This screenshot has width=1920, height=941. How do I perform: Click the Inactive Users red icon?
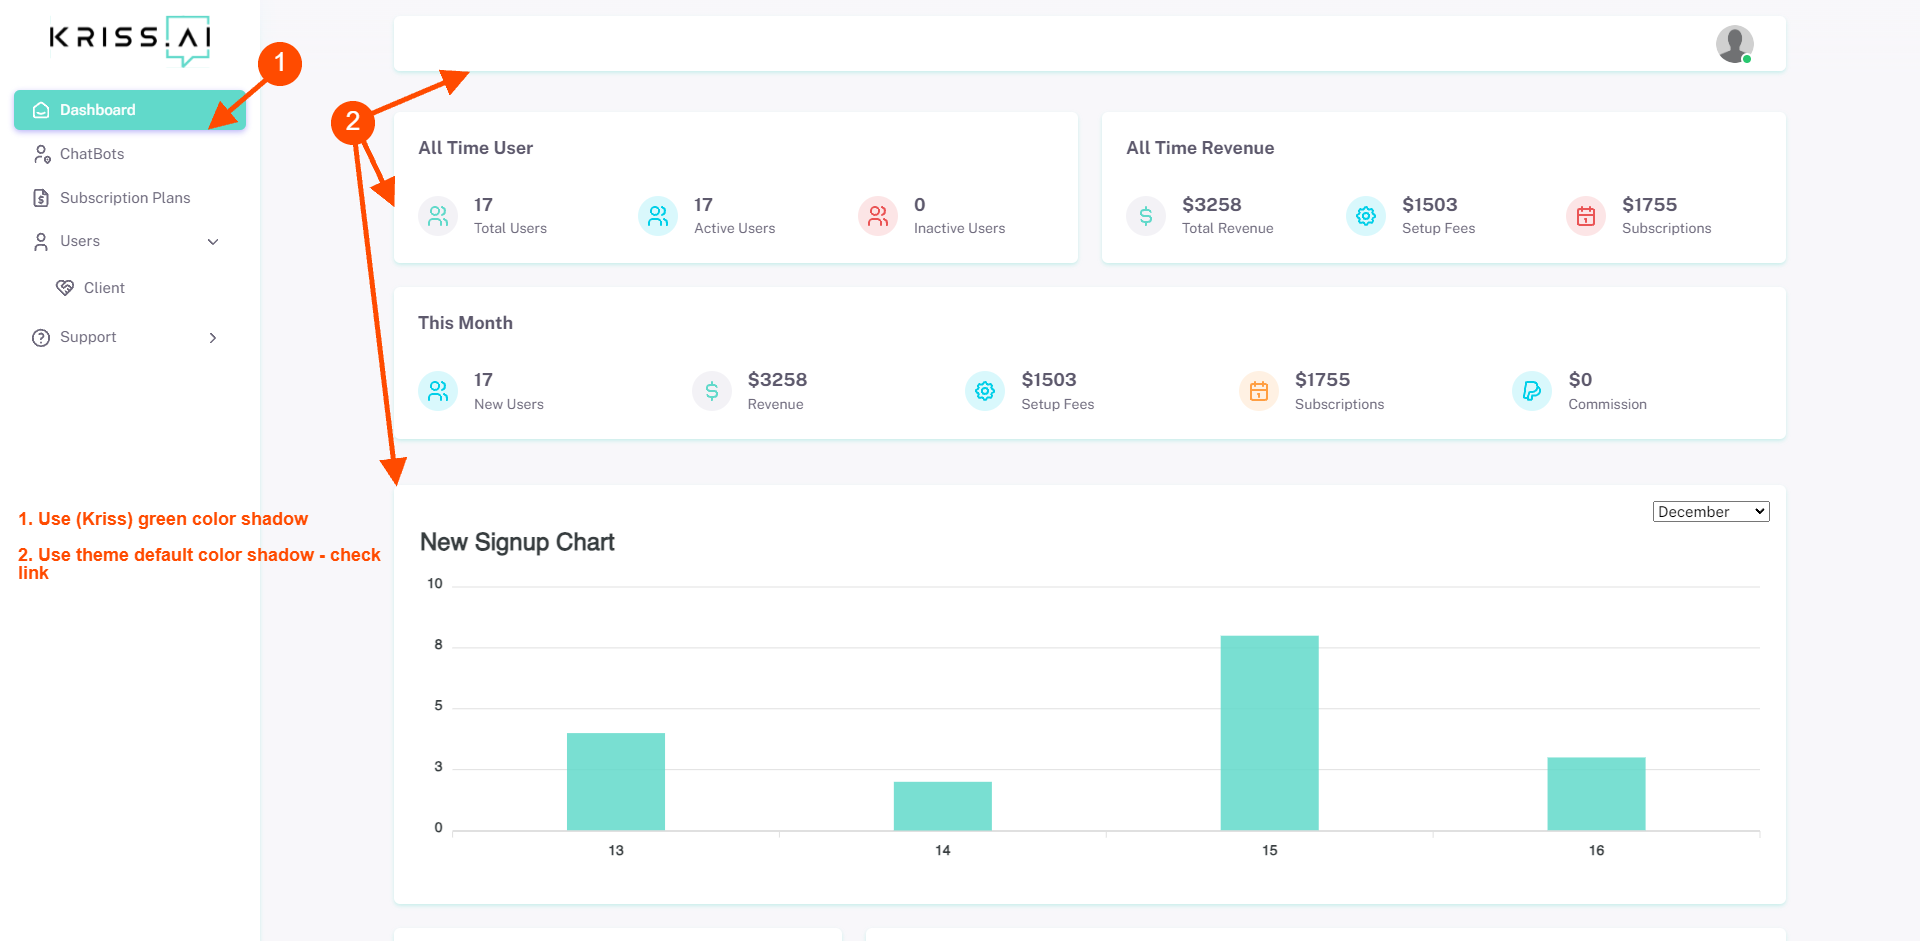click(x=878, y=216)
